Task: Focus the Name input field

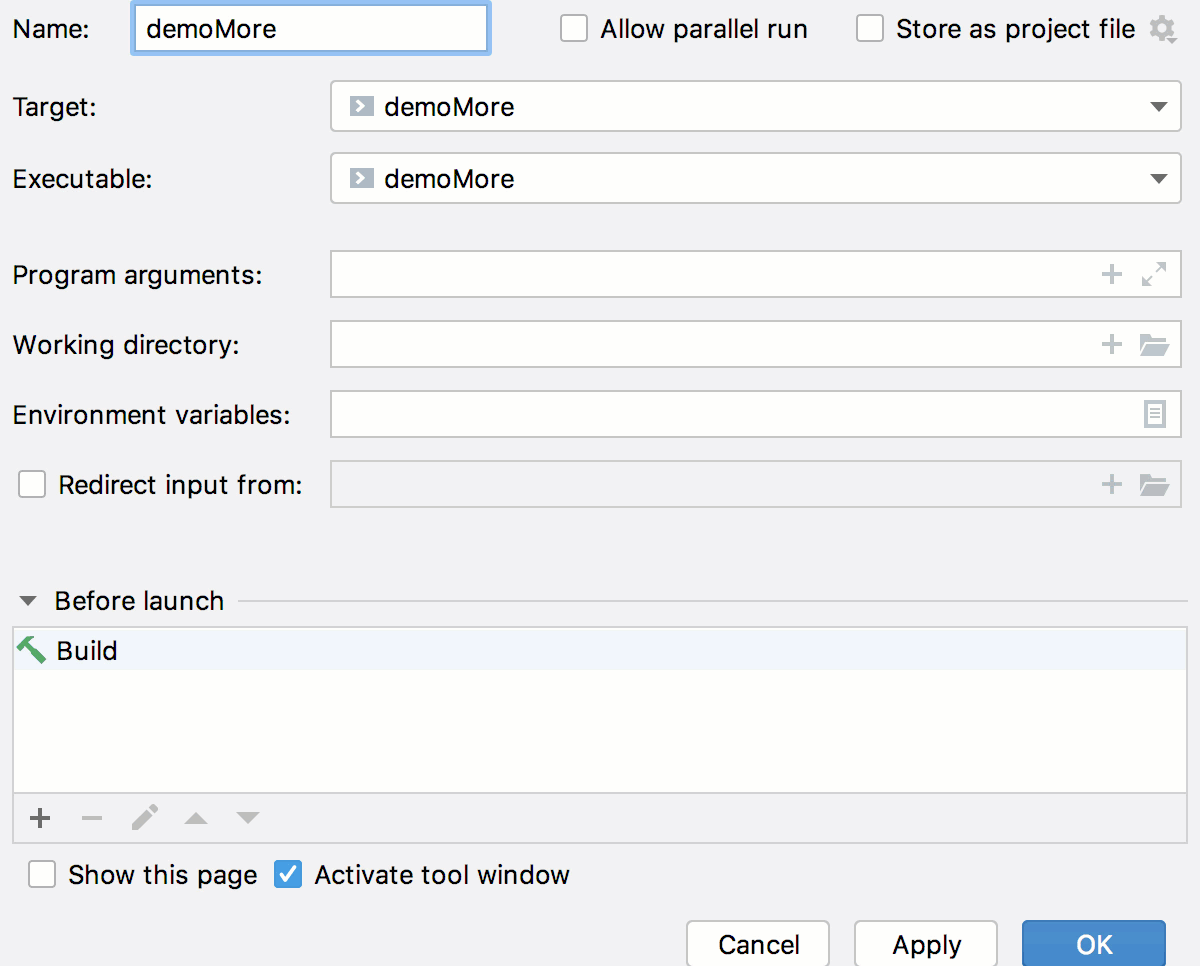Action: [x=310, y=29]
